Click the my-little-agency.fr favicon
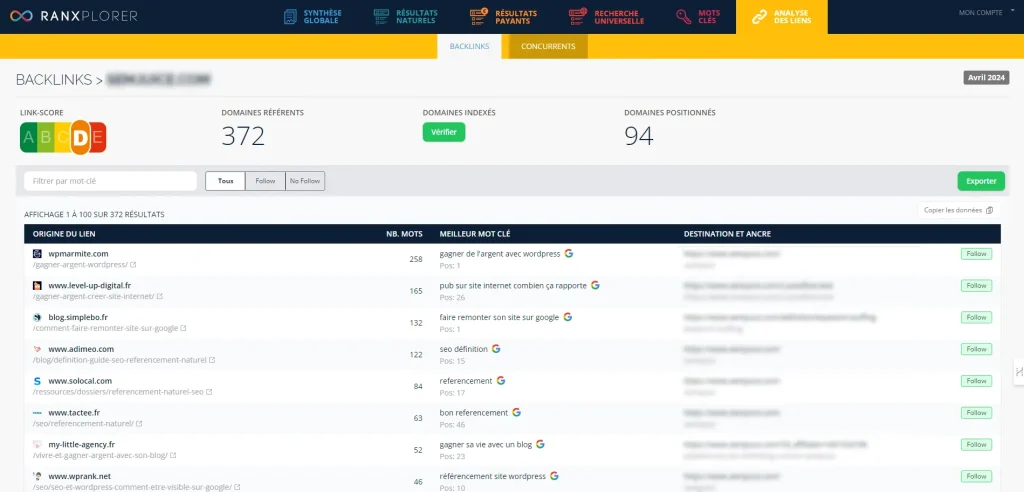1024x492 pixels. tap(37, 444)
